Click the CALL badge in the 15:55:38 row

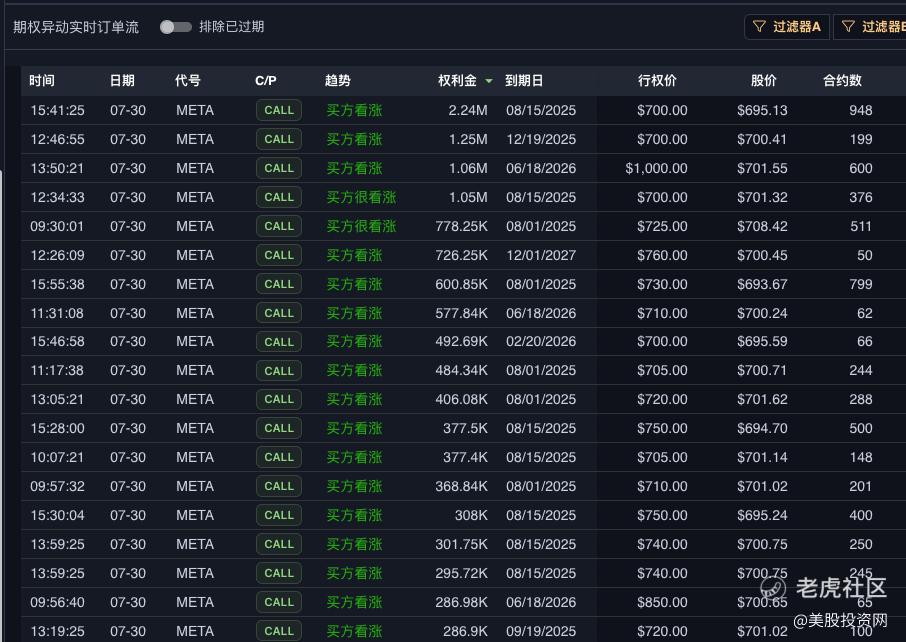tap(279, 284)
